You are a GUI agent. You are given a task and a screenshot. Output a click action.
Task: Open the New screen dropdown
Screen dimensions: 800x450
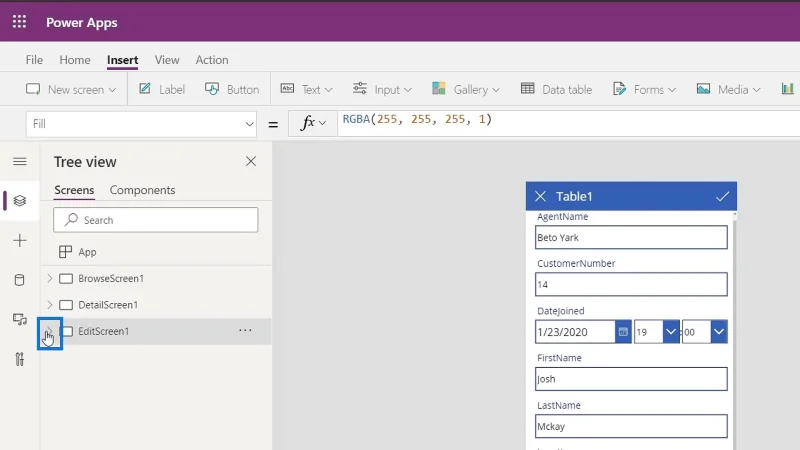(x=71, y=89)
